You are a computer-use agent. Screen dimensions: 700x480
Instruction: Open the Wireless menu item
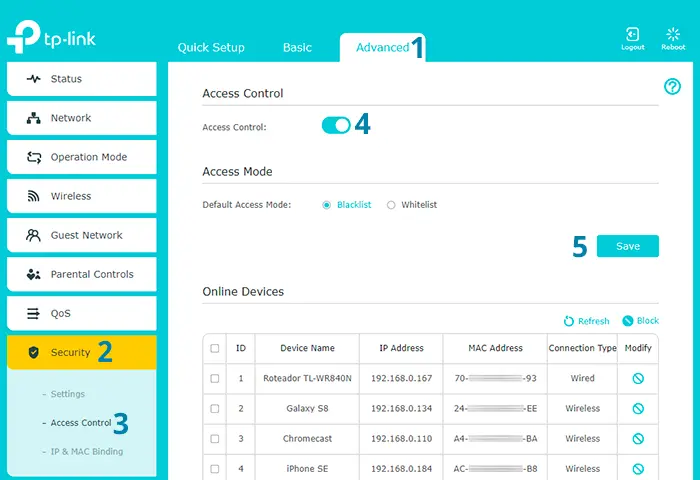click(82, 196)
